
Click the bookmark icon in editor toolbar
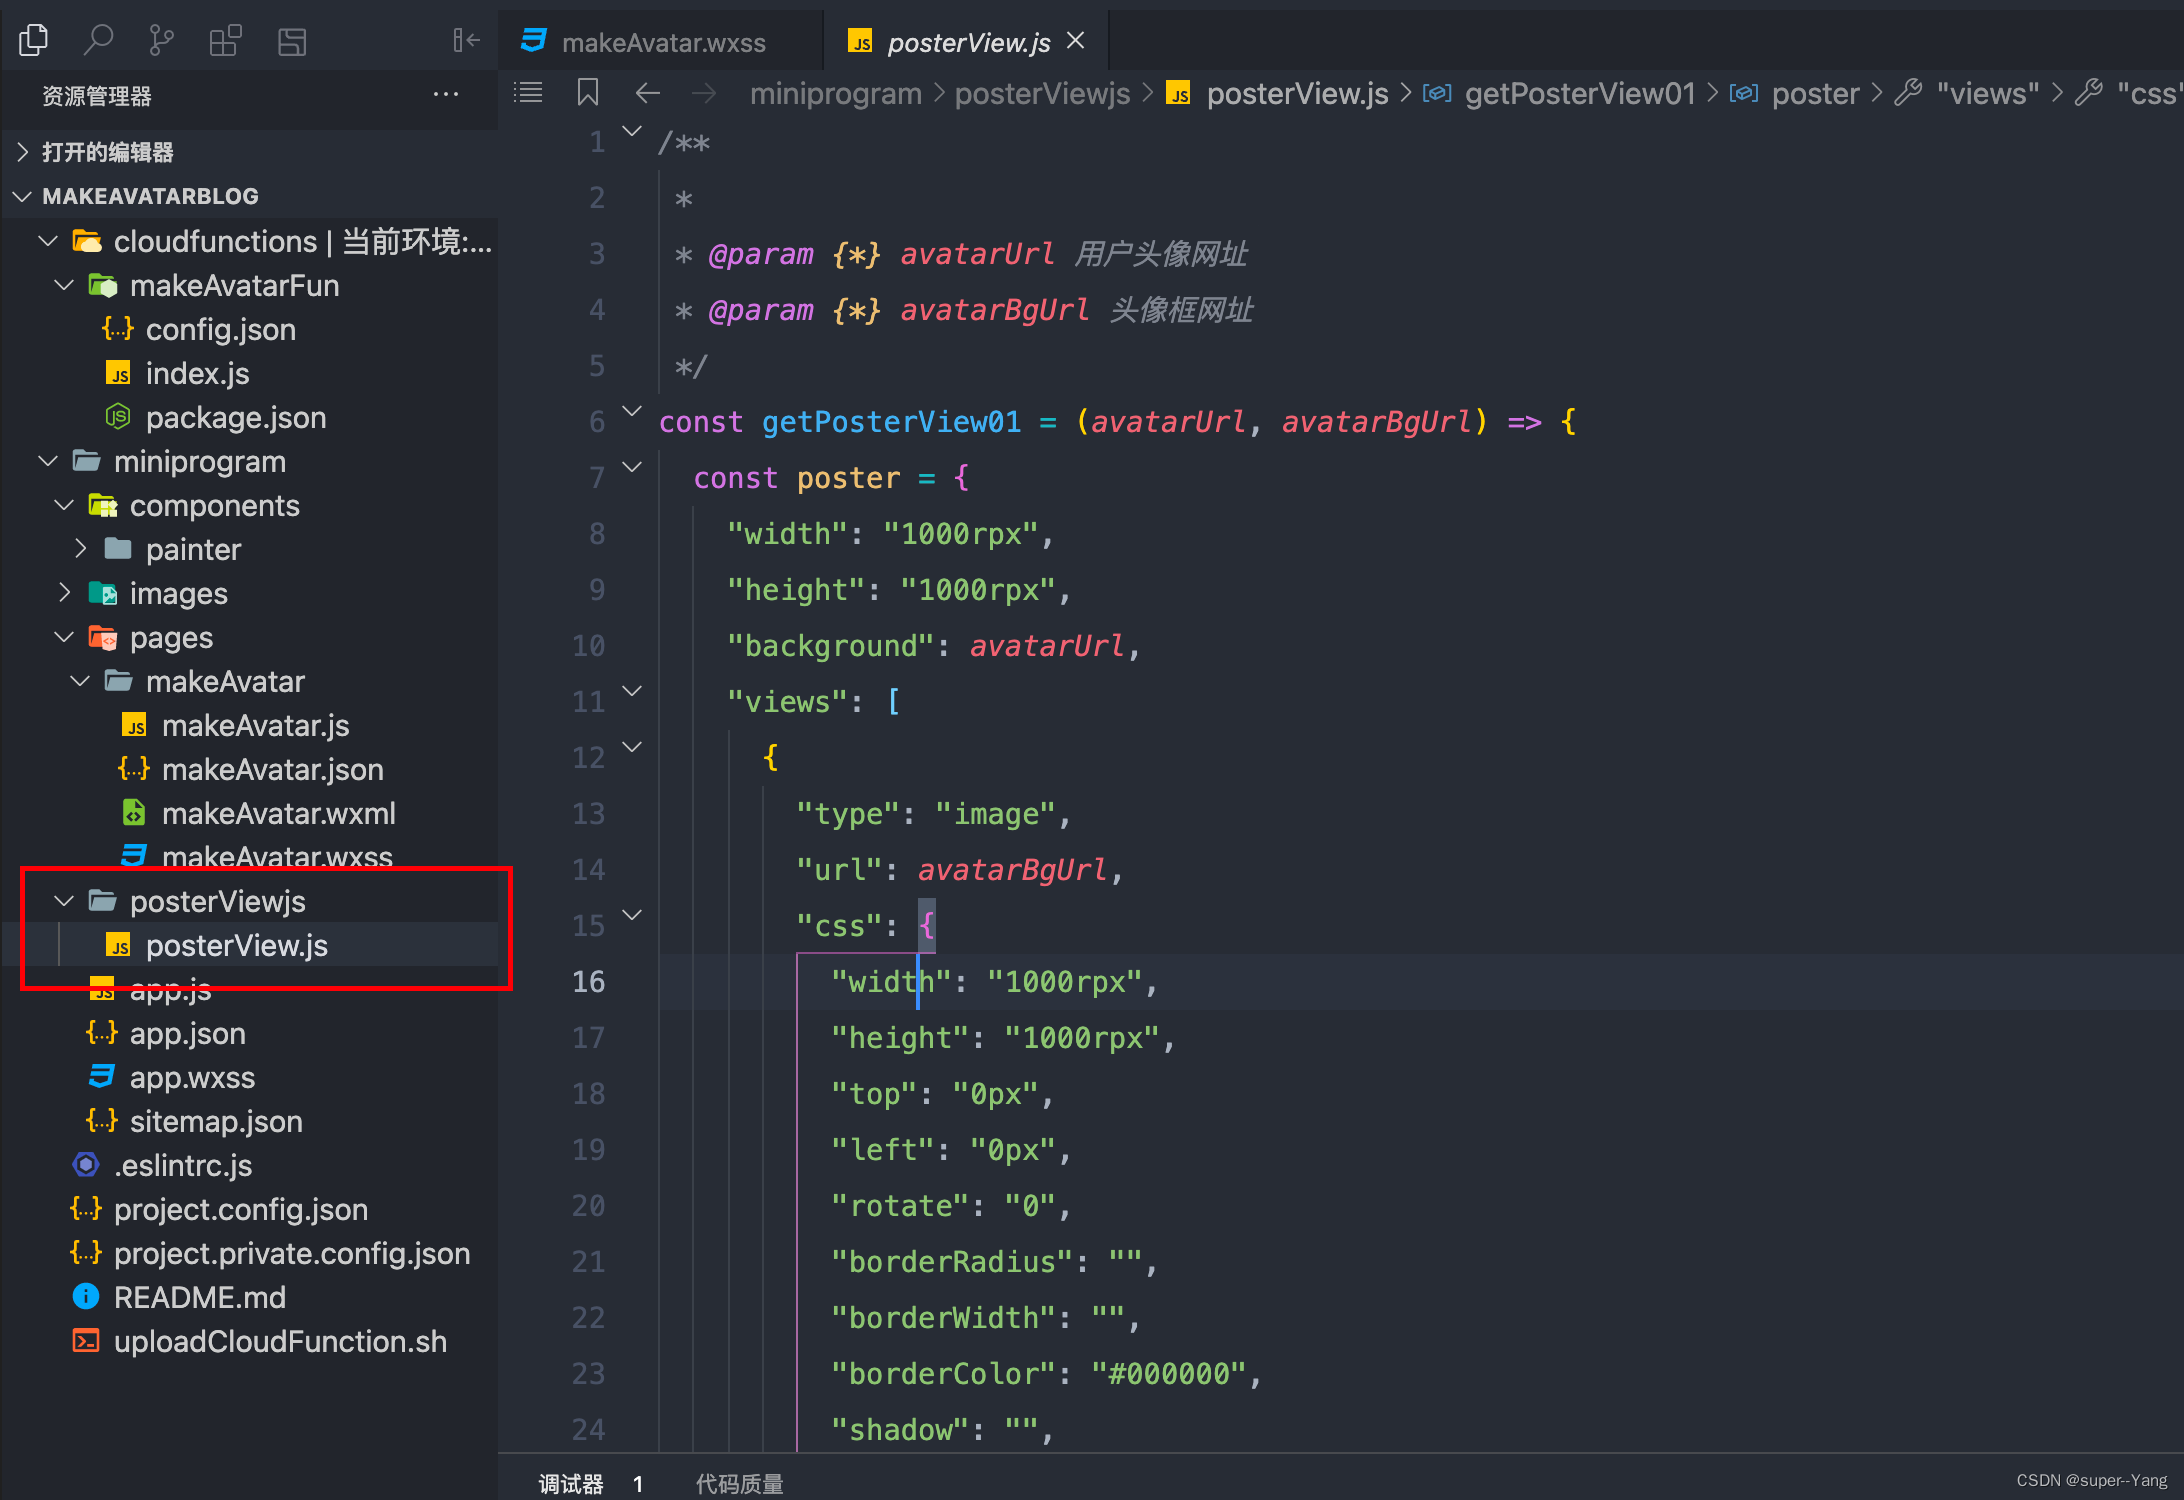pyautogui.click(x=588, y=93)
